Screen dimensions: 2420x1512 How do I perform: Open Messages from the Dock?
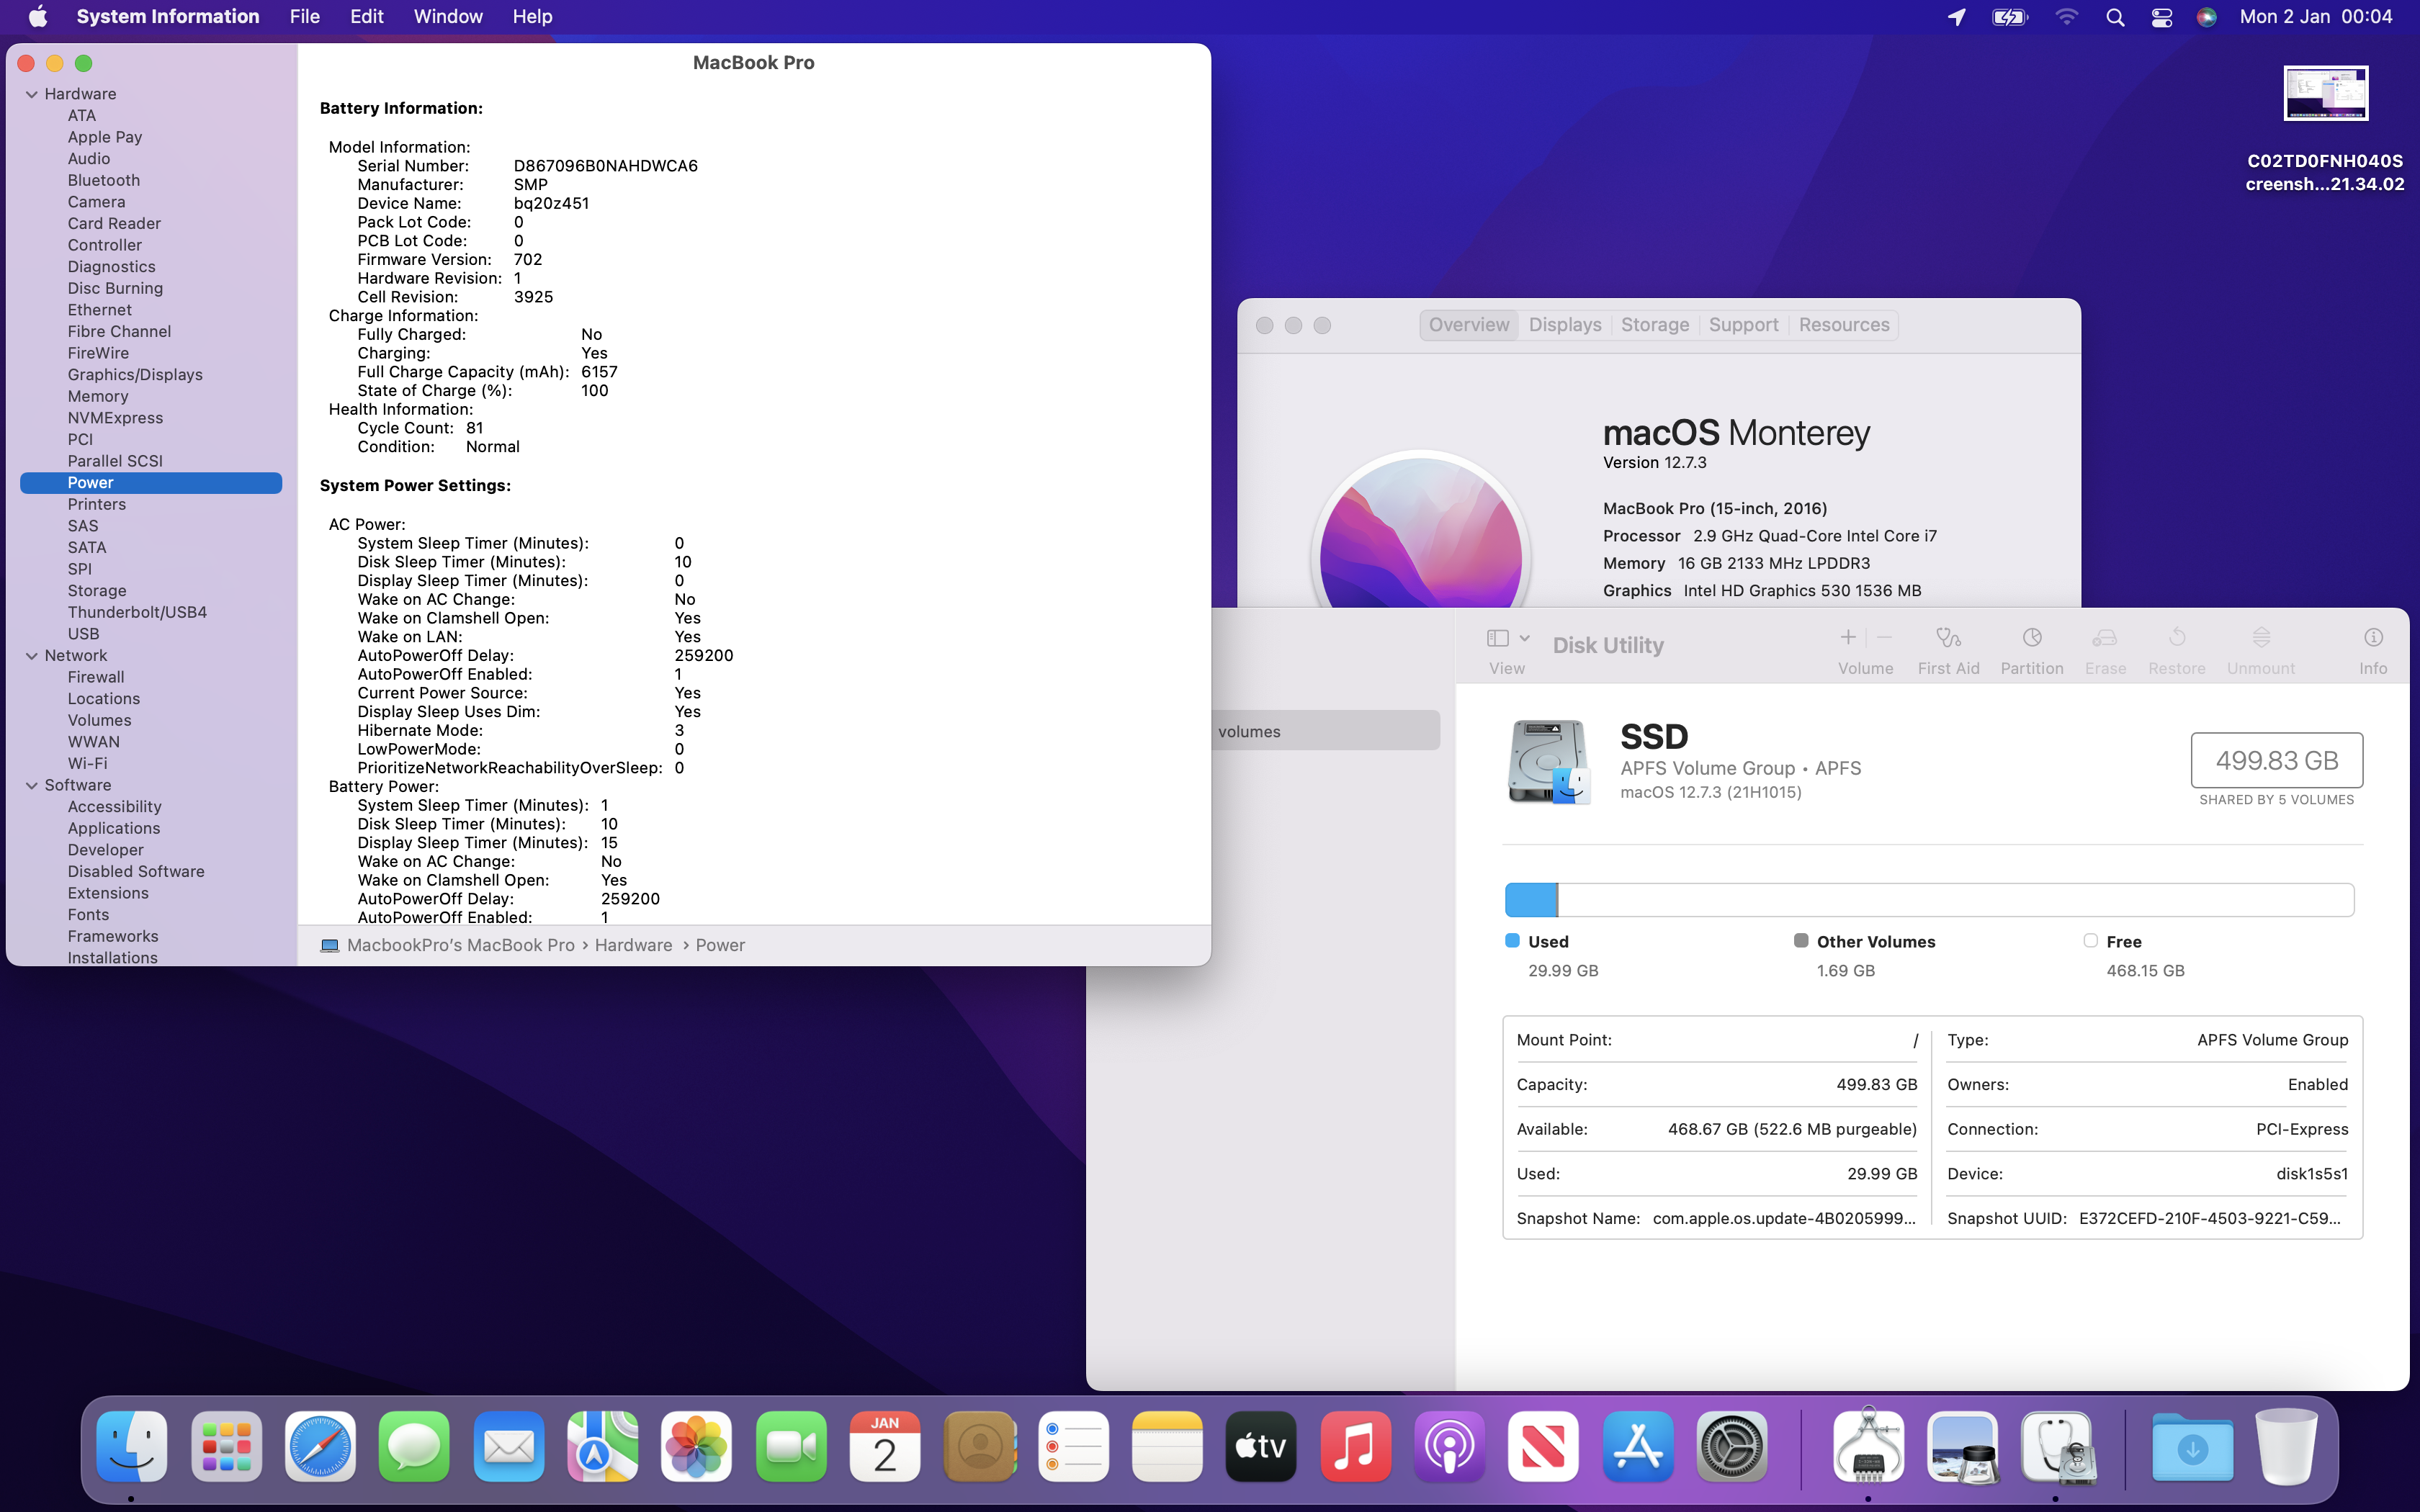coord(414,1446)
